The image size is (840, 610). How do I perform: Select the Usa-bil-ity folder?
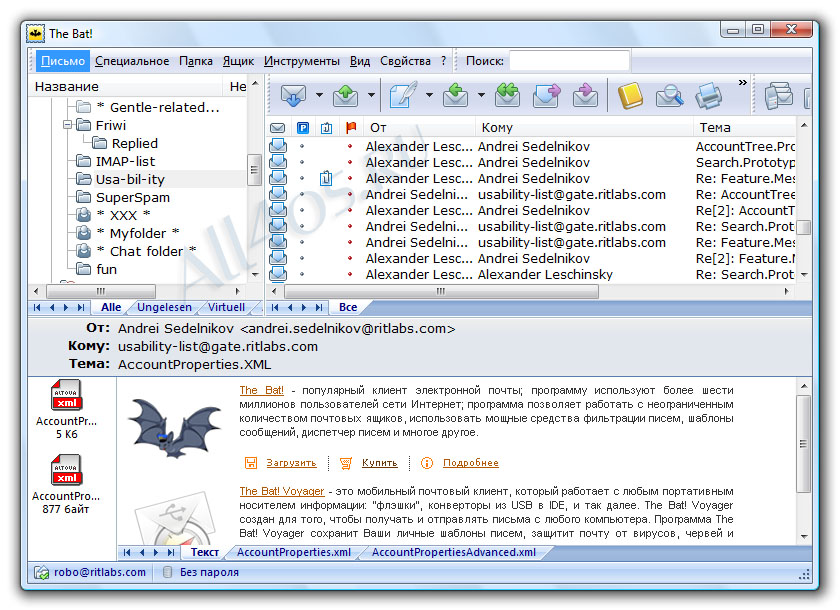[130, 179]
